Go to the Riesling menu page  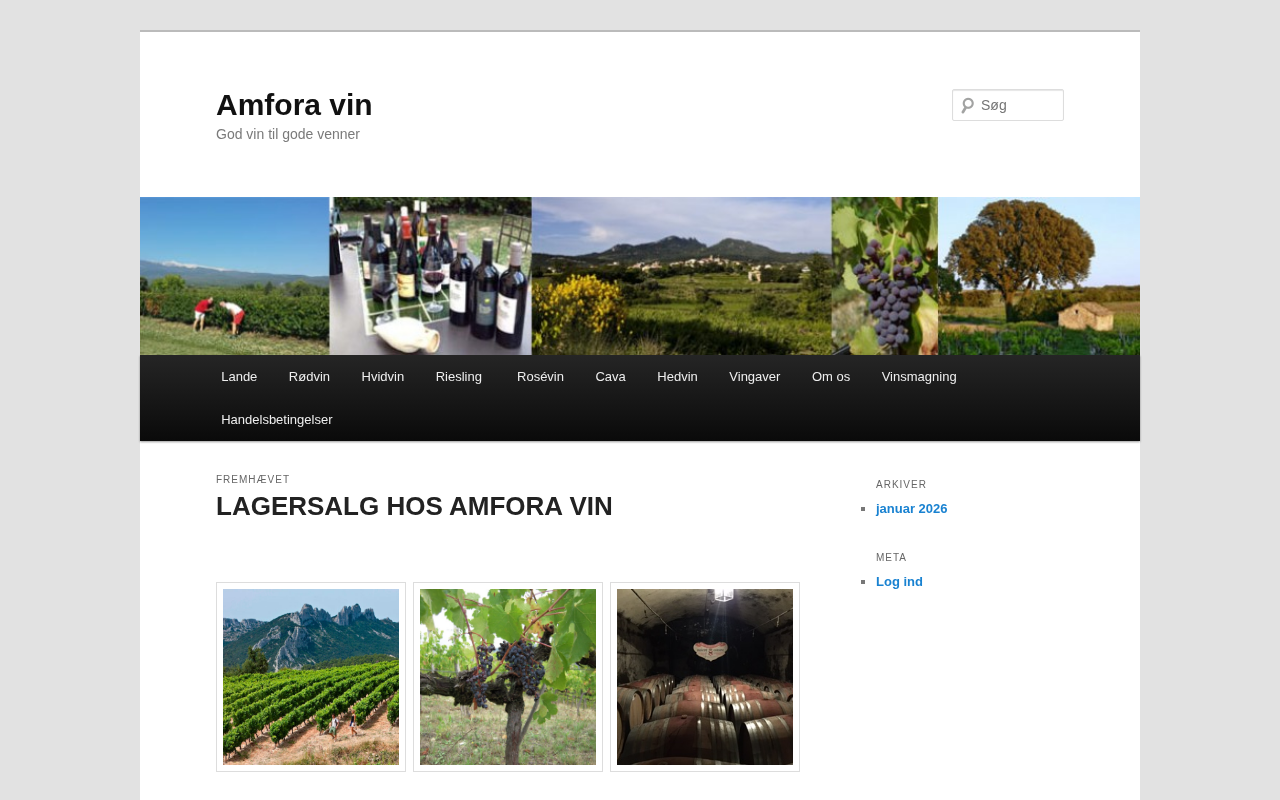[459, 377]
